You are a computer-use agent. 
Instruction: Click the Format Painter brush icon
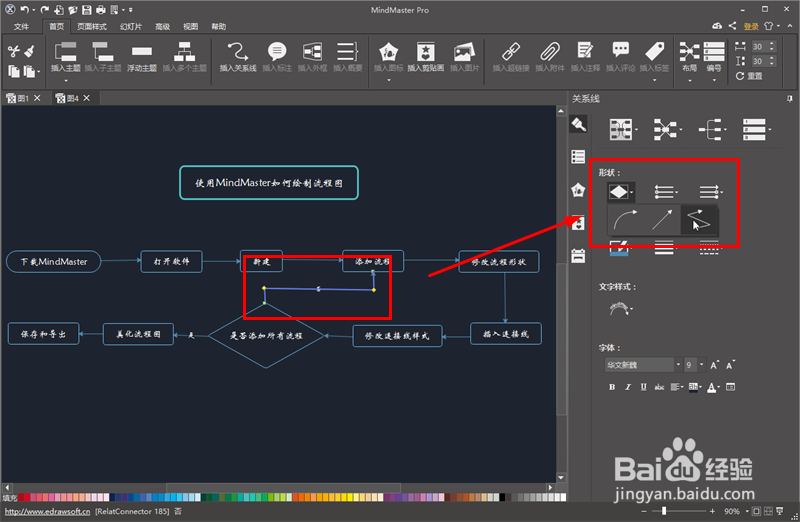pos(29,51)
